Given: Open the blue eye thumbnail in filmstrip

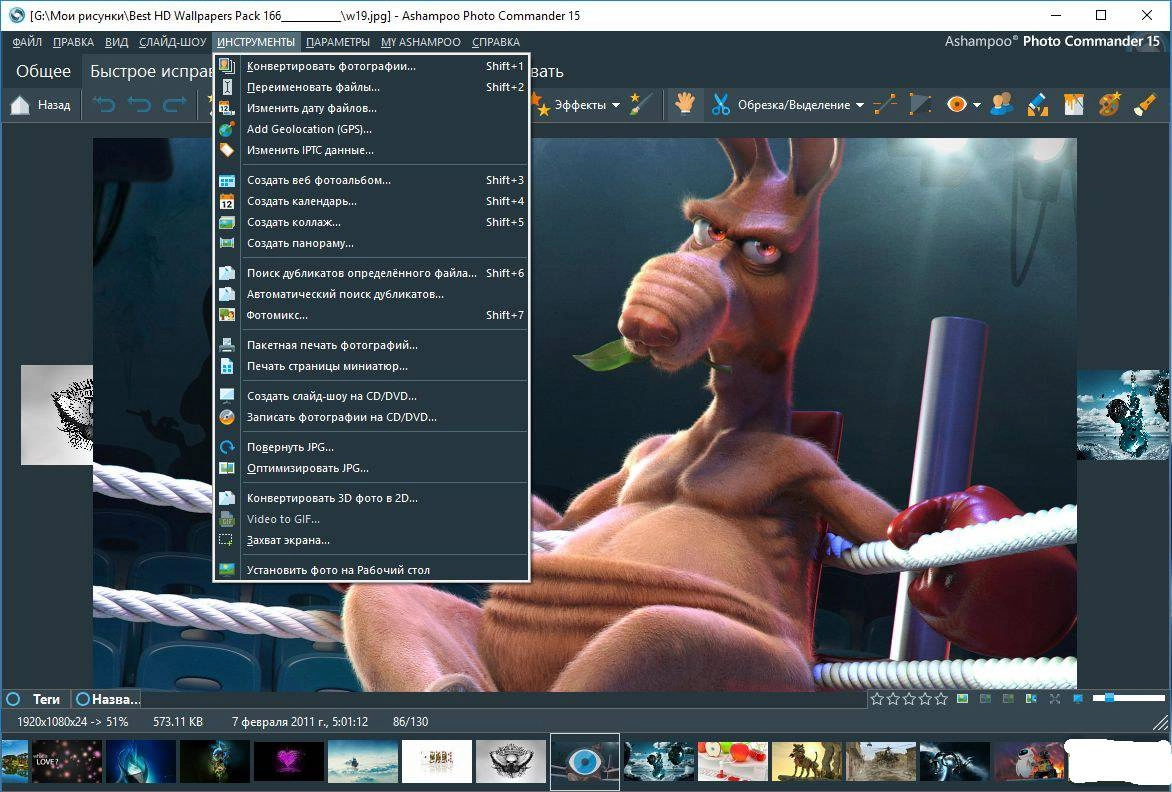Looking at the screenshot, I should (x=585, y=761).
